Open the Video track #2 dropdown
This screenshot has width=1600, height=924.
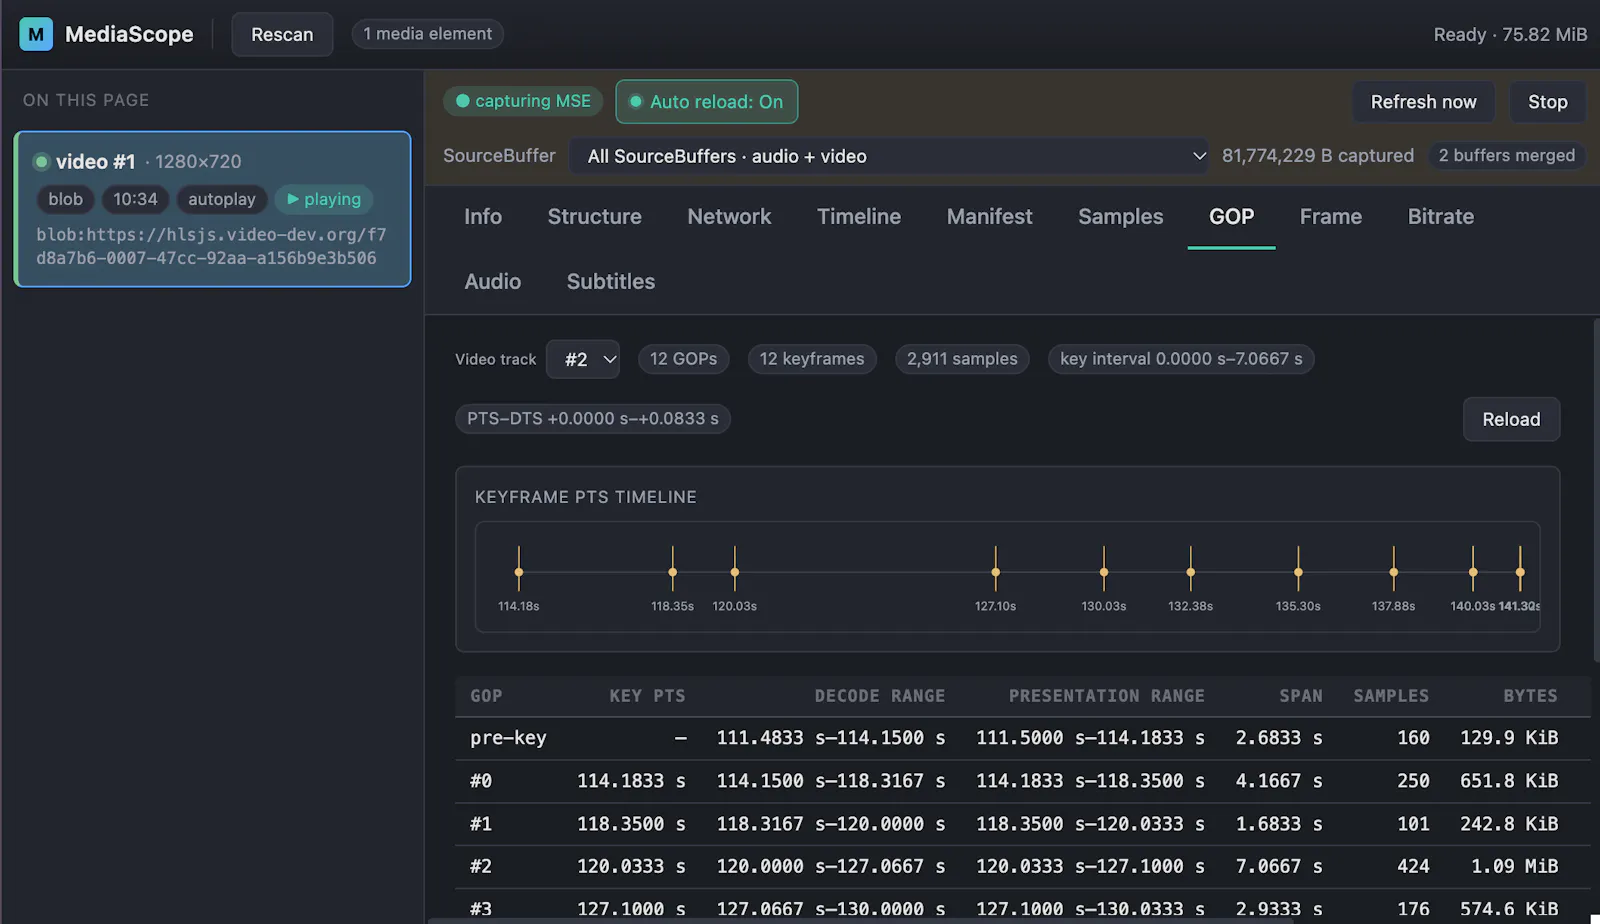tap(583, 359)
